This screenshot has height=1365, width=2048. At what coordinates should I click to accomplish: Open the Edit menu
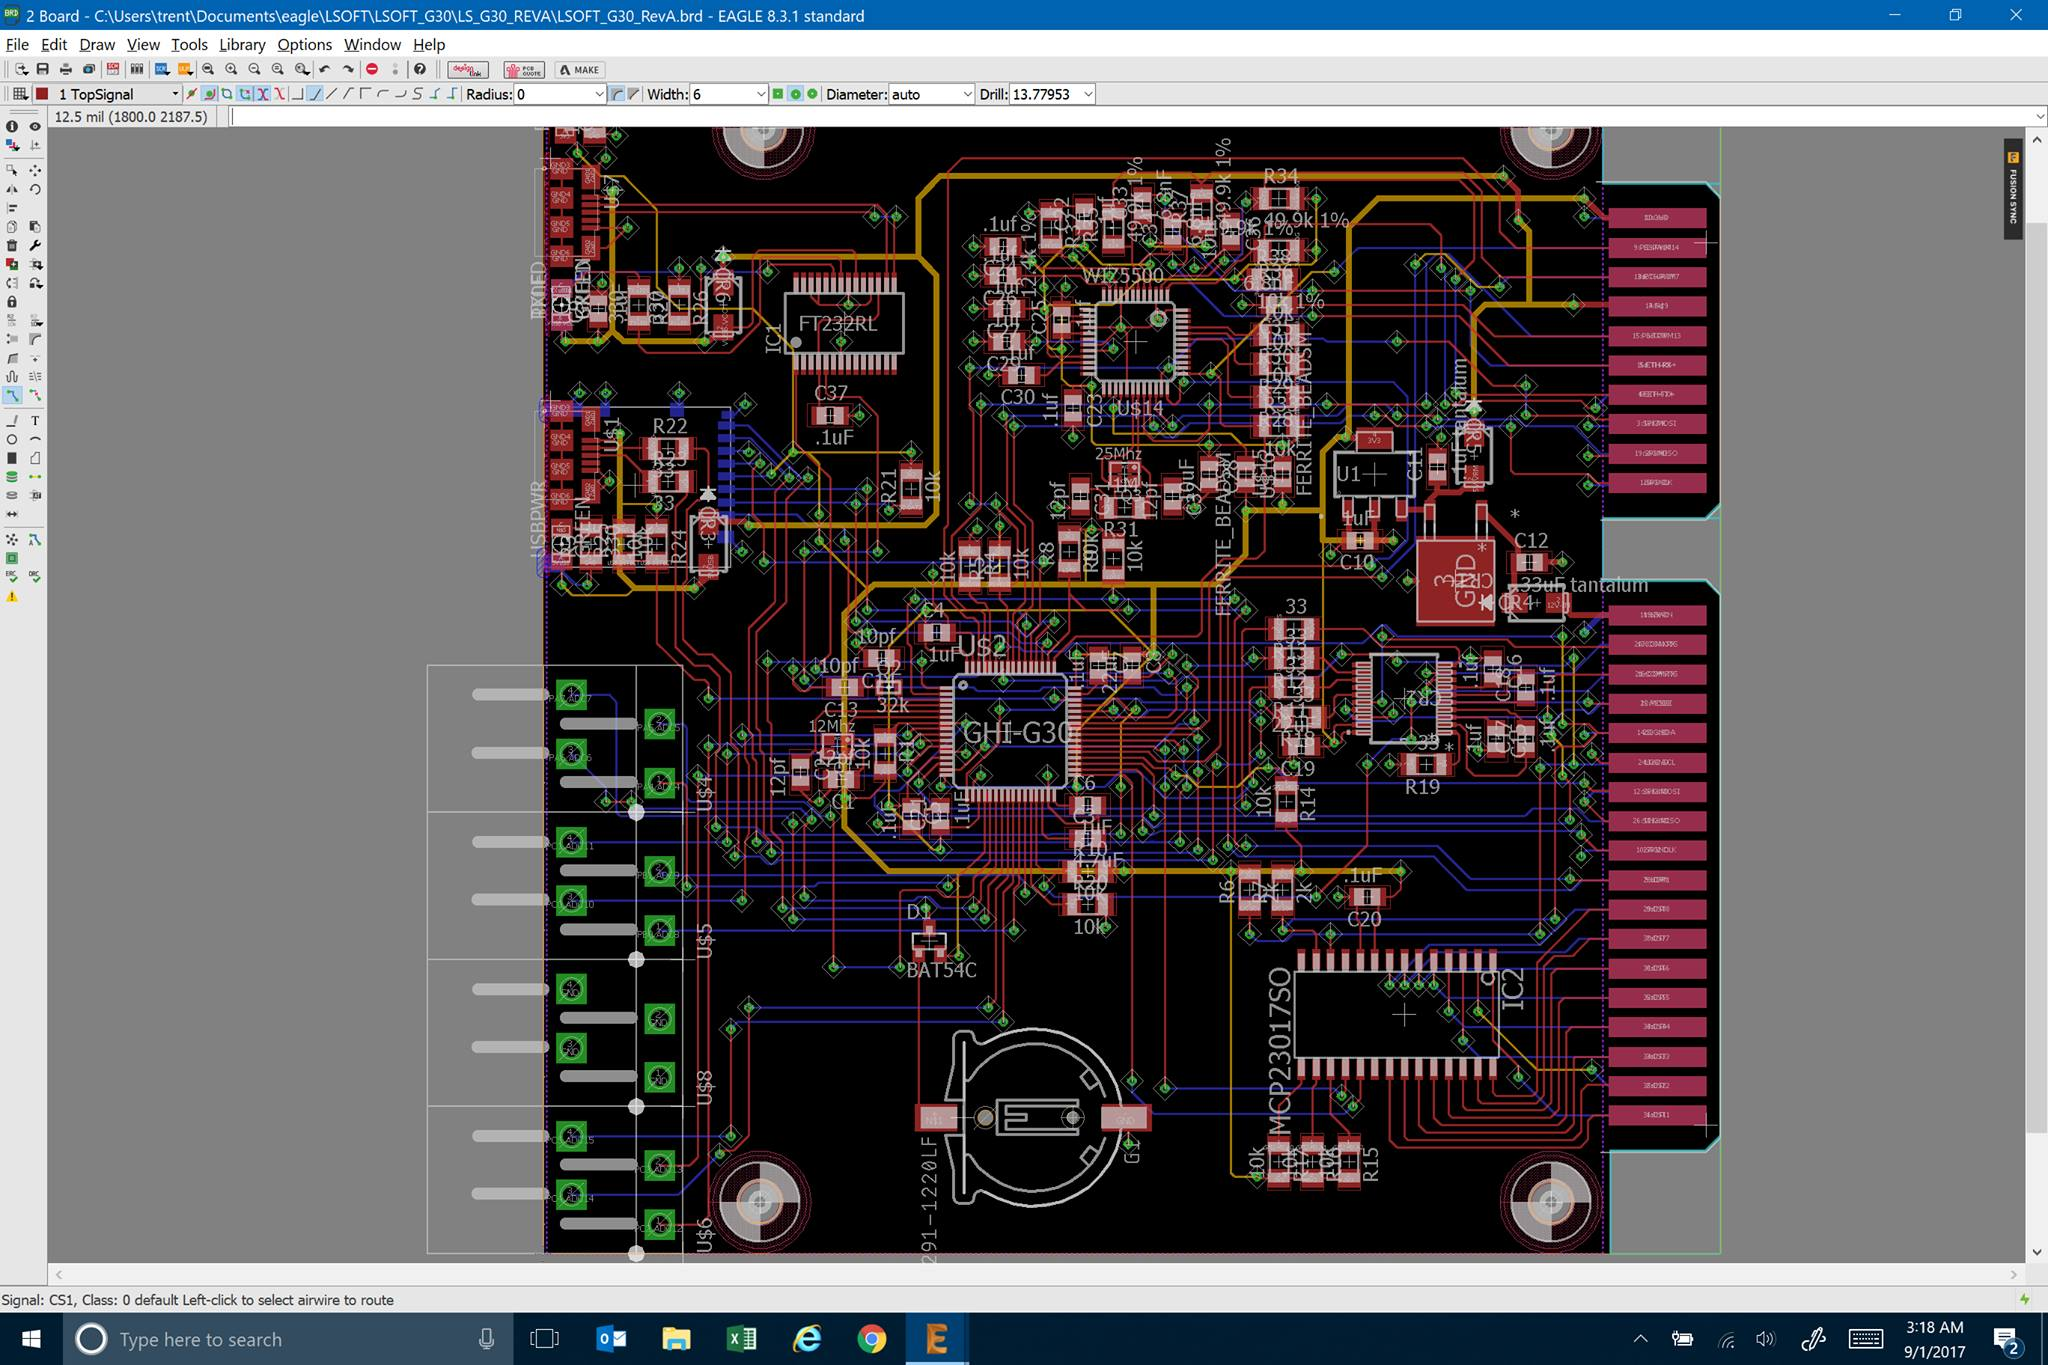point(54,45)
